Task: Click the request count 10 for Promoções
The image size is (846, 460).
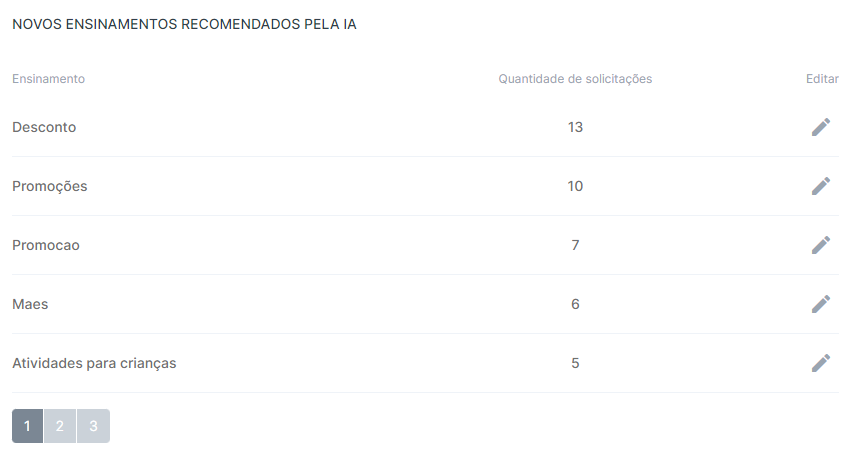Action: 575,186
